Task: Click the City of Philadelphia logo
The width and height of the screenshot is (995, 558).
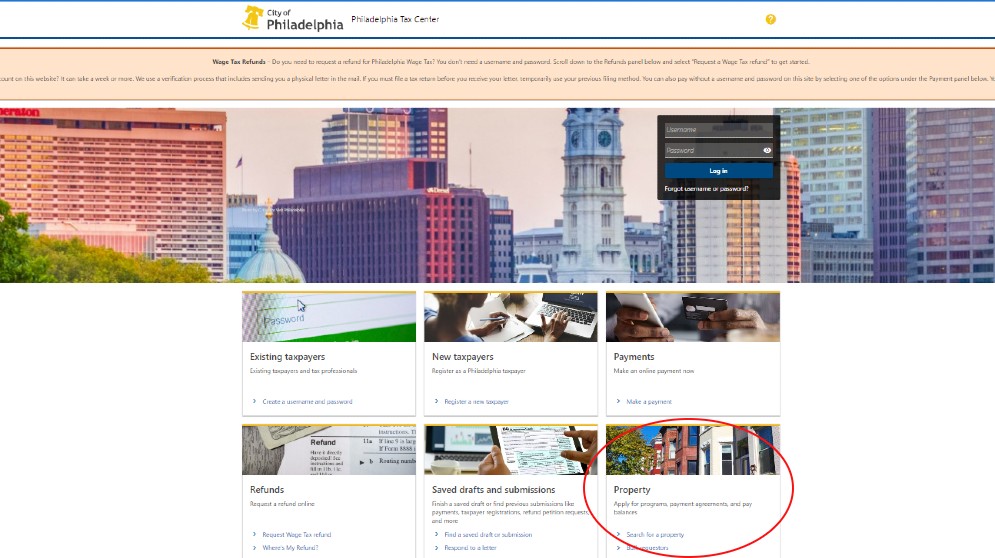Action: (293, 19)
